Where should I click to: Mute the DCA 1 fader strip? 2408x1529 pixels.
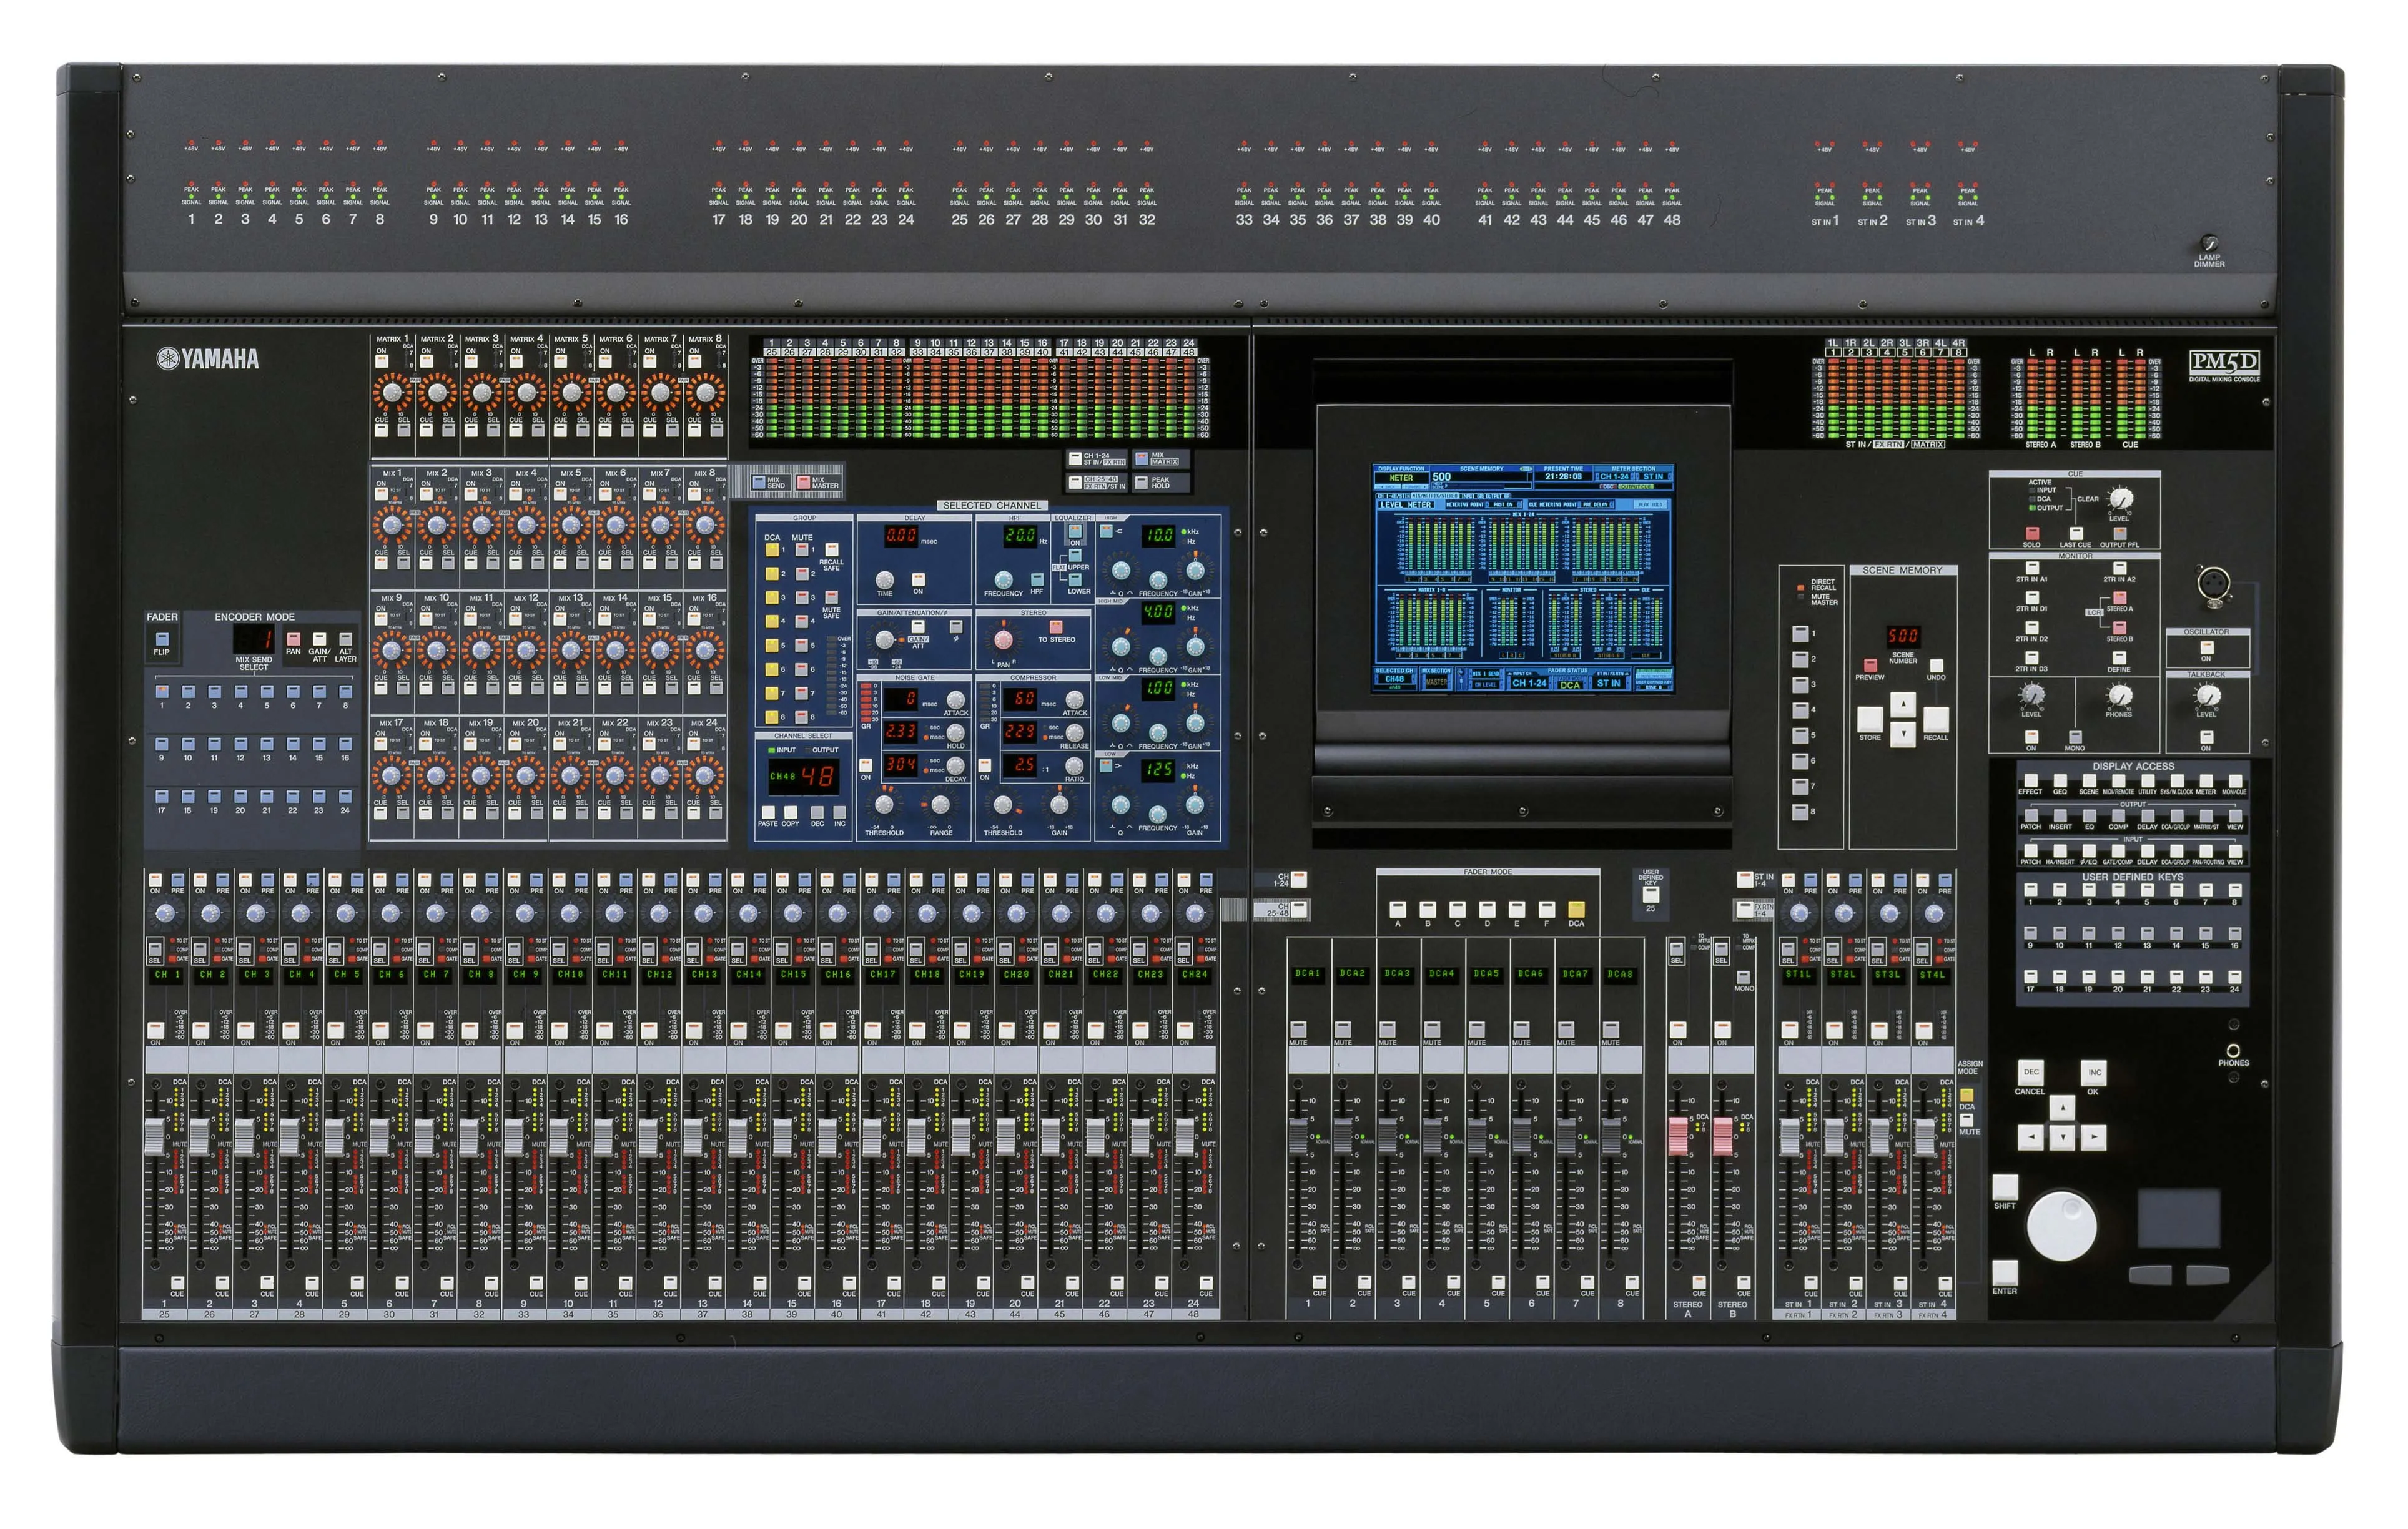[x=1298, y=1029]
